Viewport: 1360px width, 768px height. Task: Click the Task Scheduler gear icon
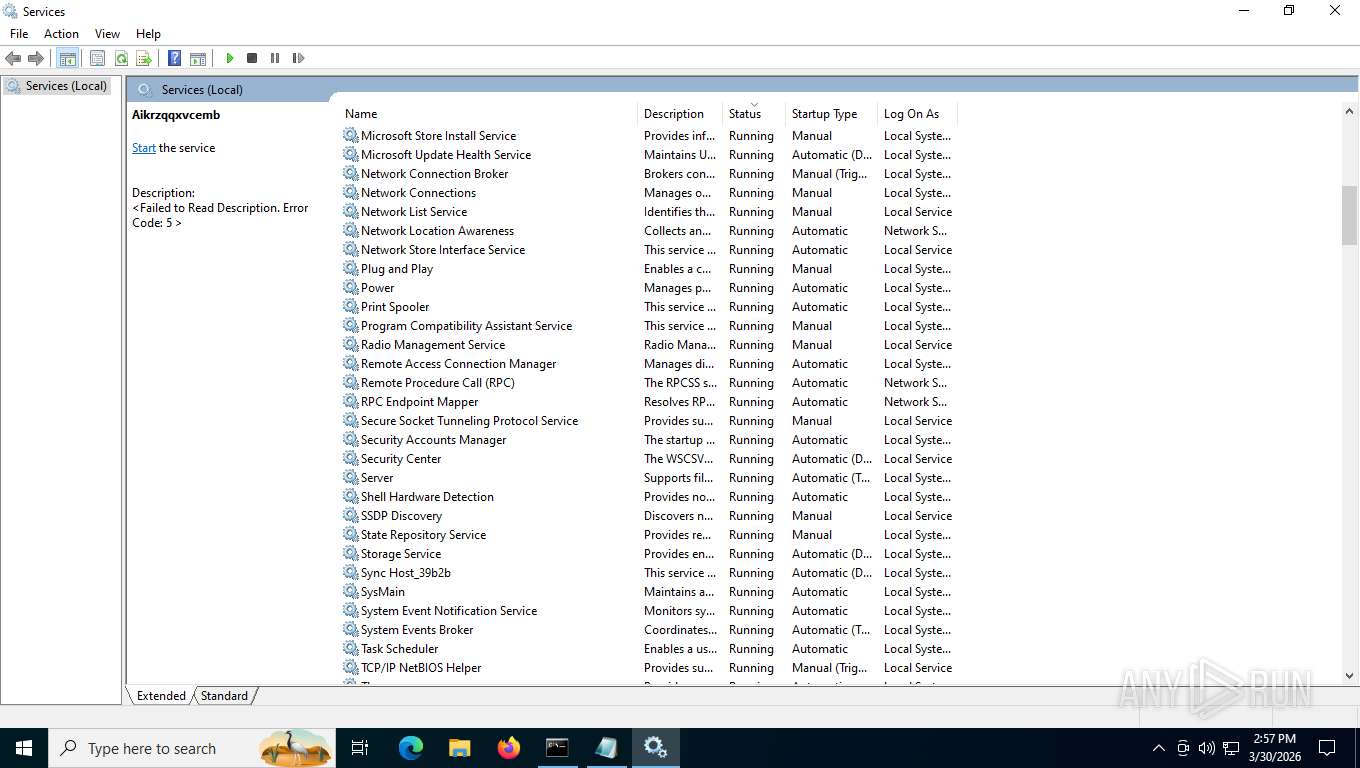coord(350,649)
